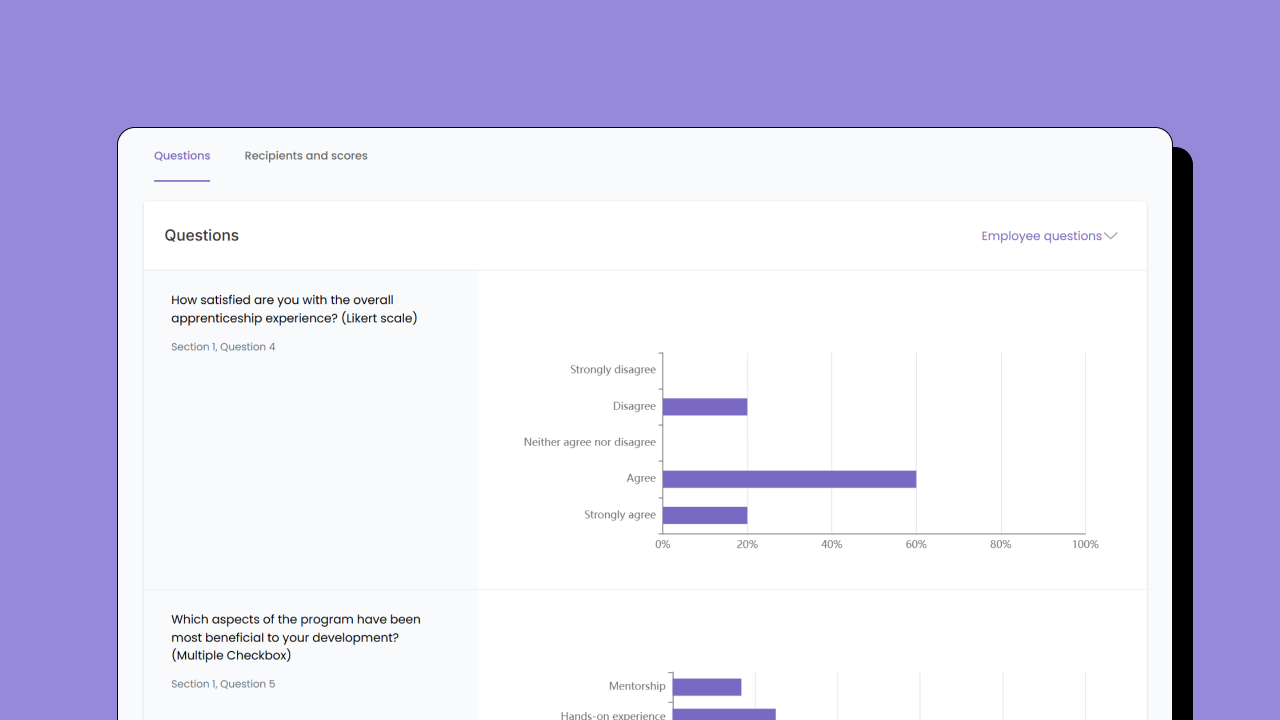Image resolution: width=1280 pixels, height=720 pixels.
Task: Click the 'Section 1, Question 4' label
Action: point(223,347)
